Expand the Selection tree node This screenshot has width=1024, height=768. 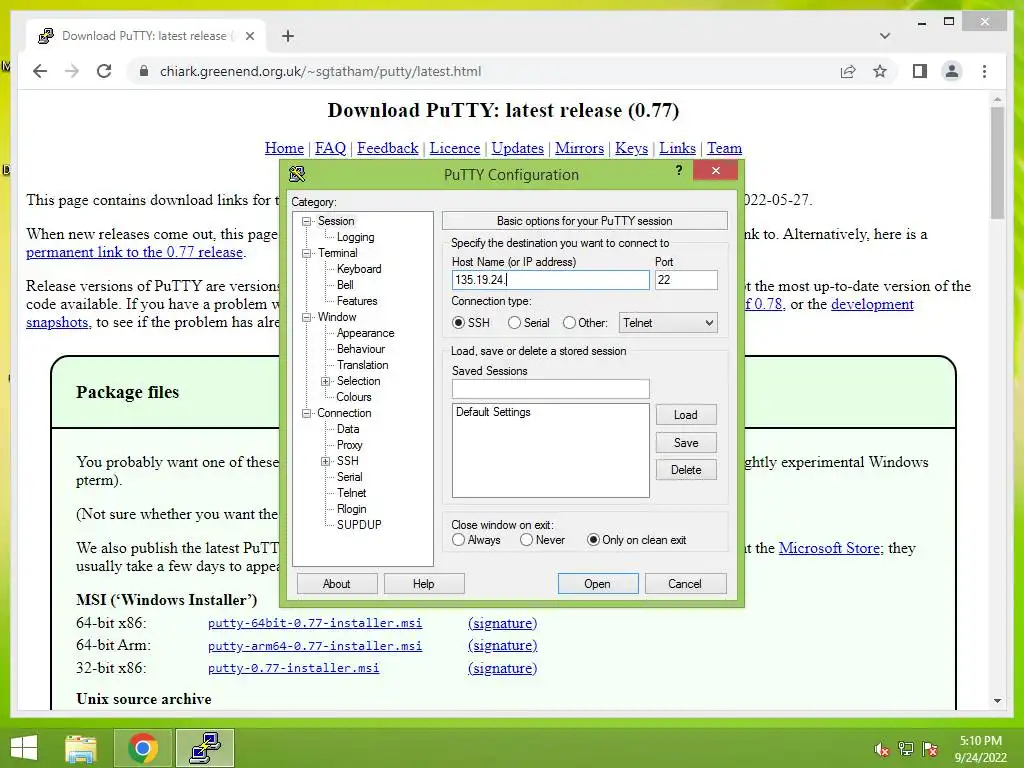325,381
